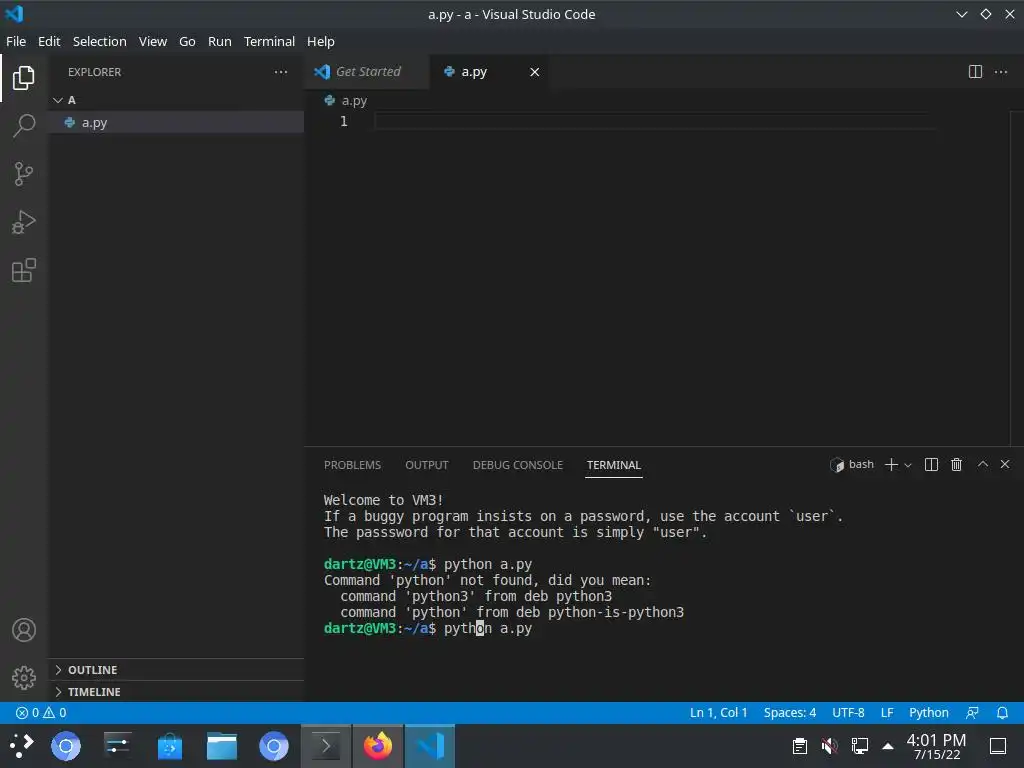Image resolution: width=1024 pixels, height=768 pixels.
Task: Open the feedback icon in status bar
Action: point(972,712)
